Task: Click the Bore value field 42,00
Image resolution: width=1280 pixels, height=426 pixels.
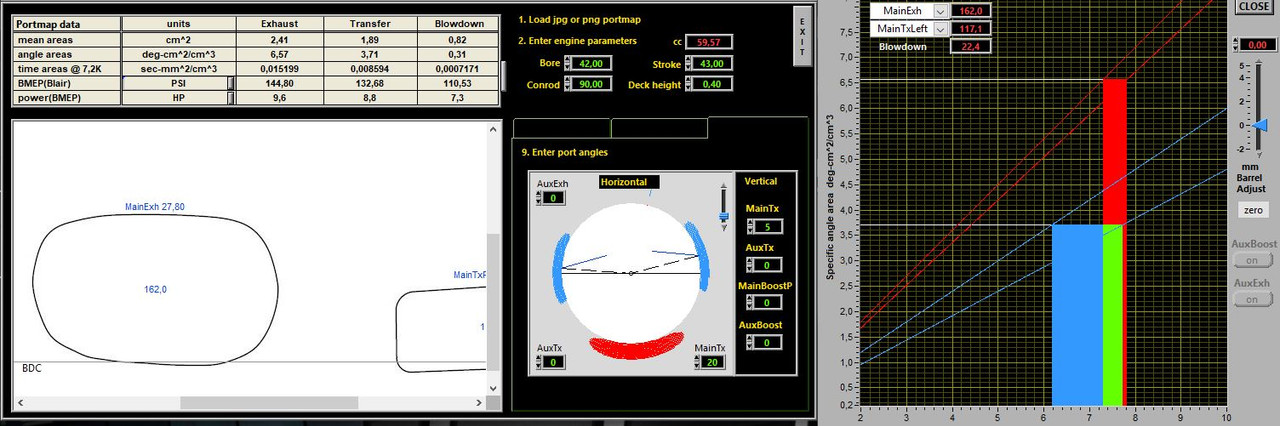Action: point(591,62)
